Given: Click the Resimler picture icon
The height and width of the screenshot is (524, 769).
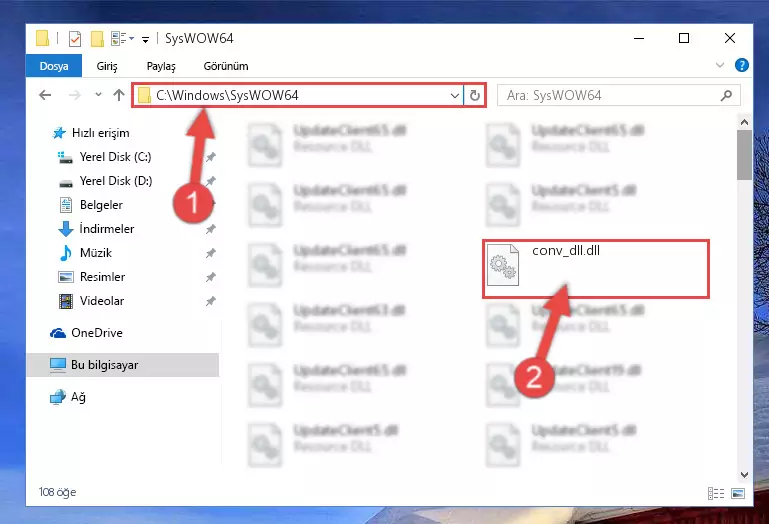Looking at the screenshot, I should pyautogui.click(x=66, y=277).
